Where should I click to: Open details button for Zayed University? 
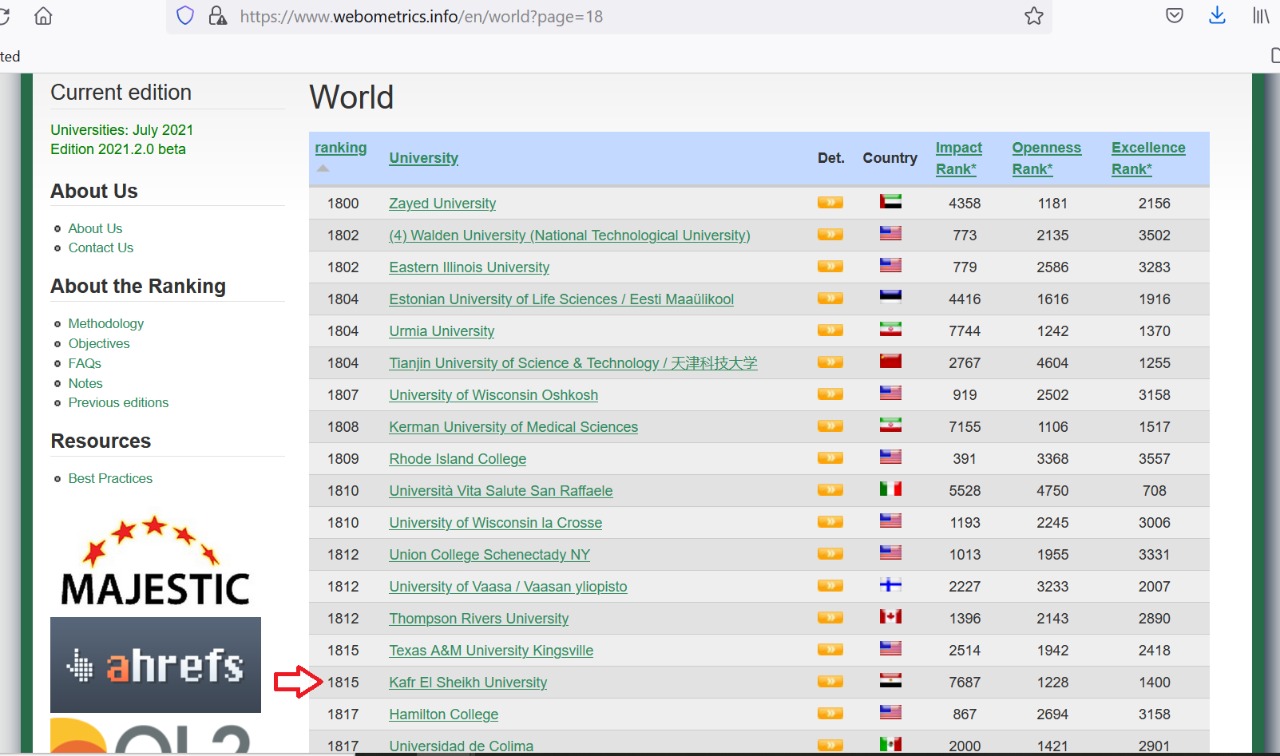click(x=829, y=203)
